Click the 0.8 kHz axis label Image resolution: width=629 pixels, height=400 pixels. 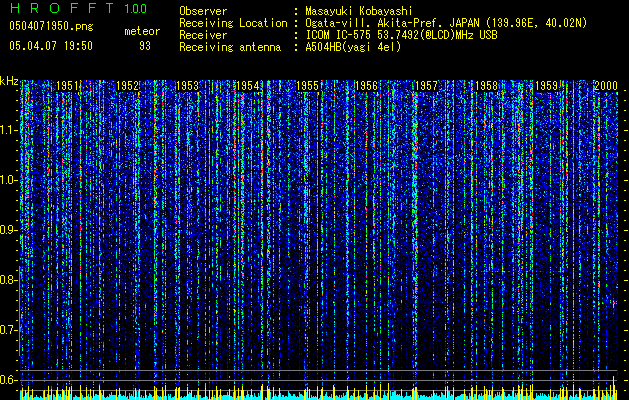tap(7, 280)
